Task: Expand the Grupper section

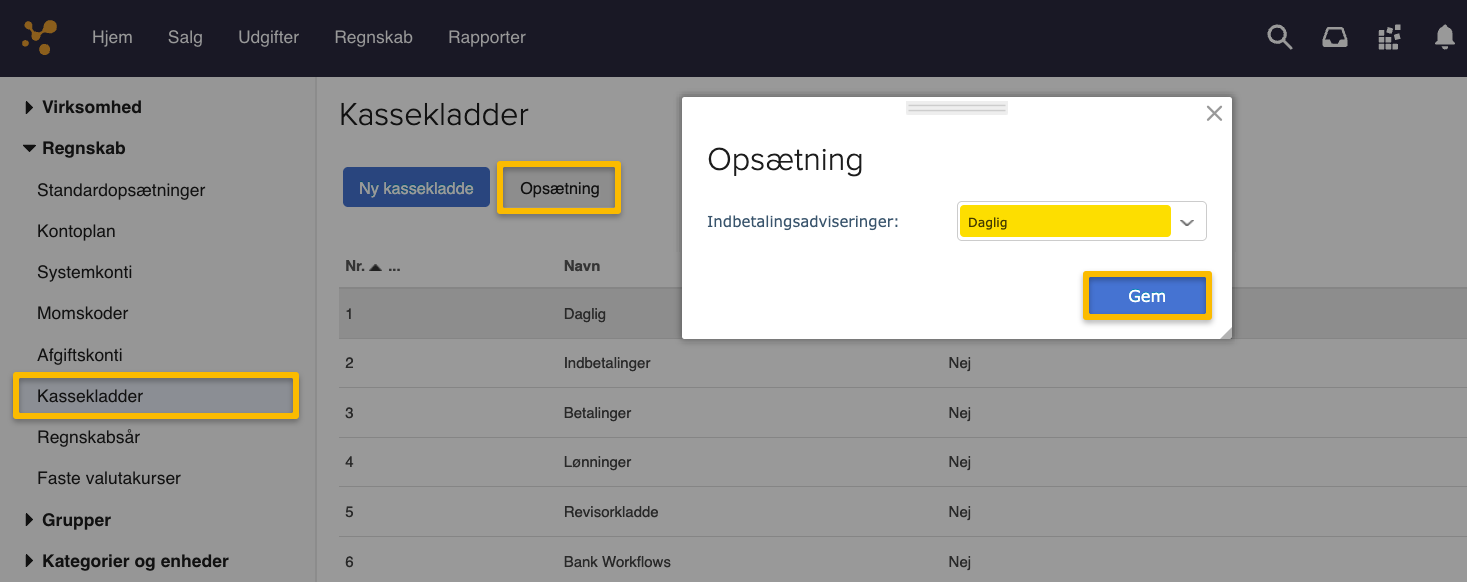Action: [x=74, y=519]
